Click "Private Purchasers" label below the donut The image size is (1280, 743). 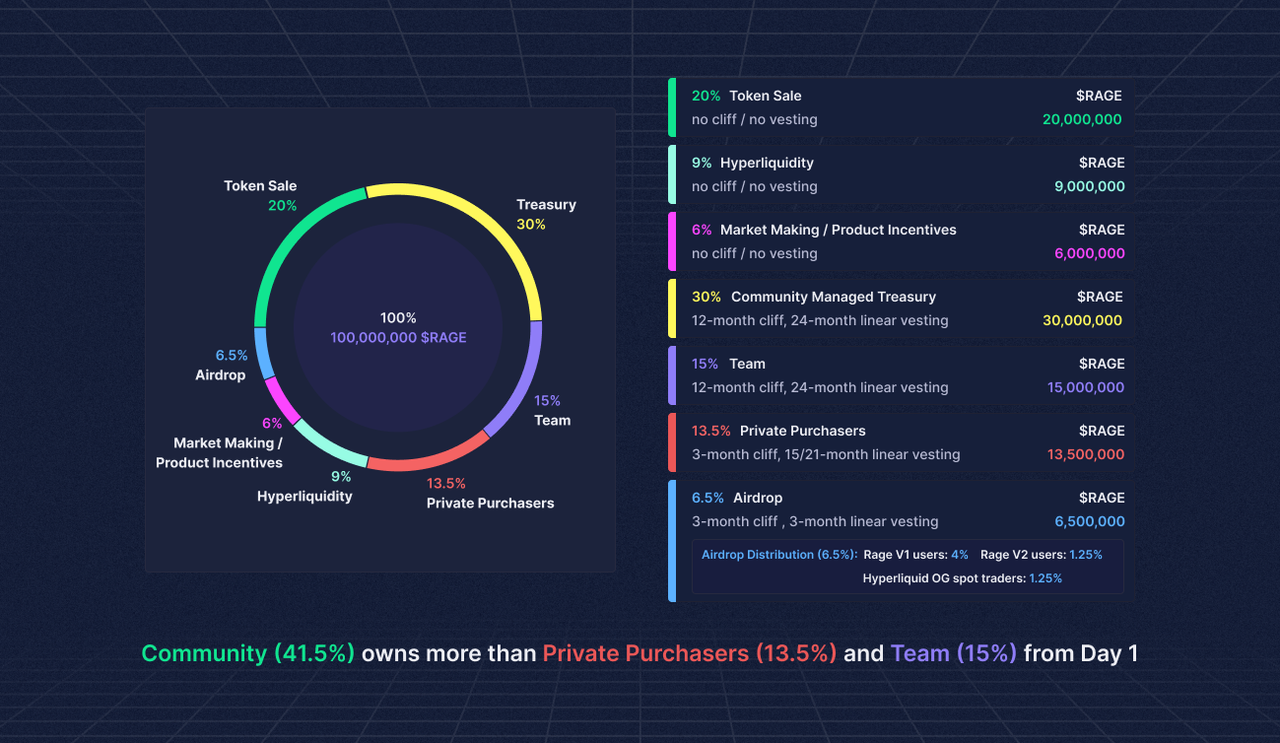pos(490,503)
